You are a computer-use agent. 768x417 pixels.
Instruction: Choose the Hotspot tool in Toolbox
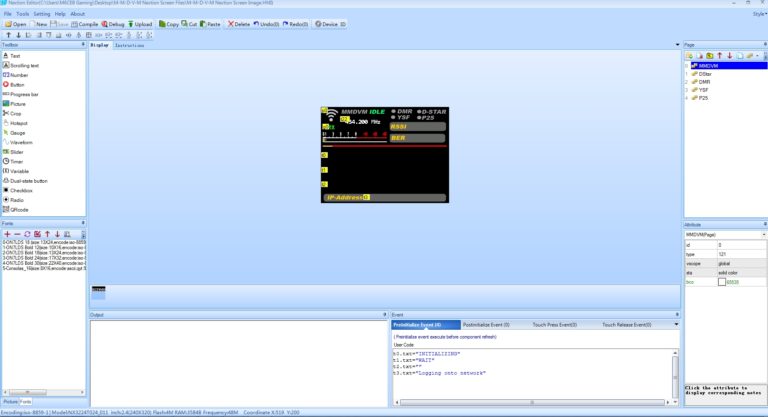click(x=18, y=122)
